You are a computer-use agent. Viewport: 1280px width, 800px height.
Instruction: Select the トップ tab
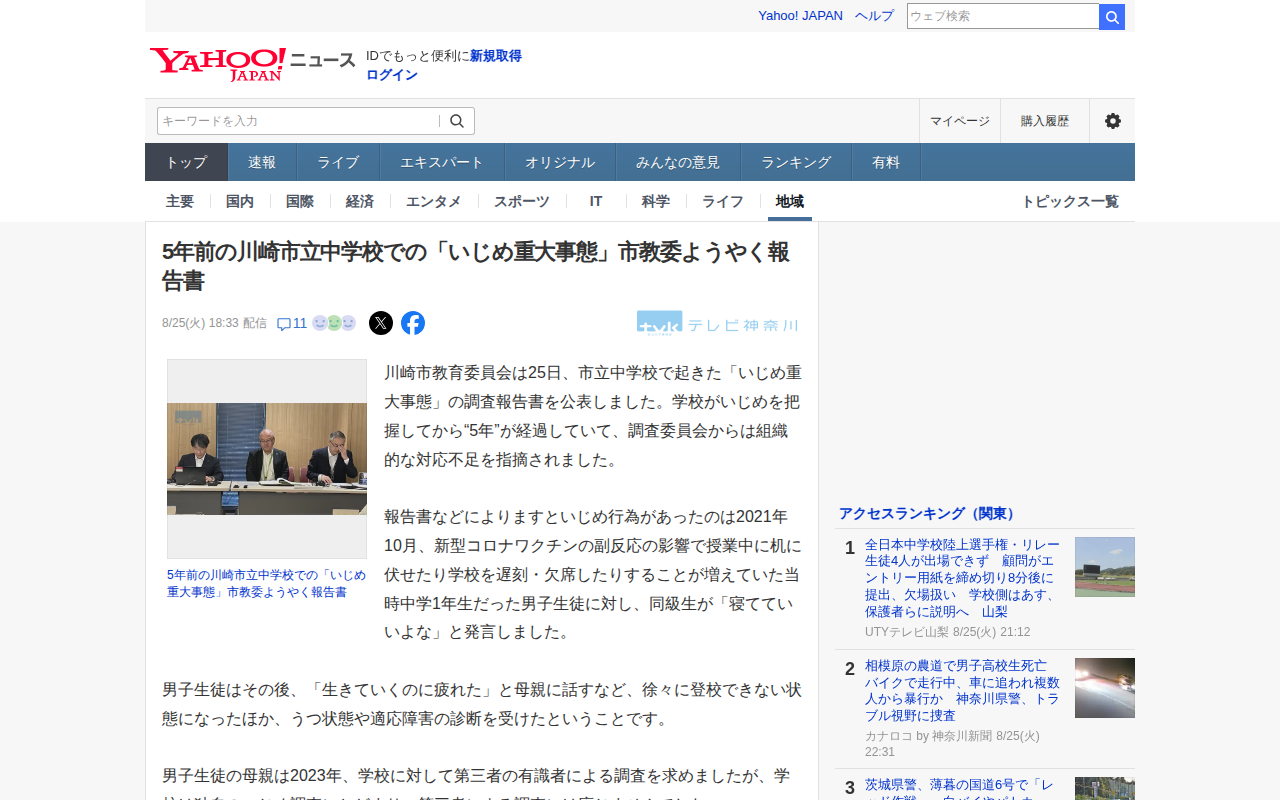coord(186,162)
